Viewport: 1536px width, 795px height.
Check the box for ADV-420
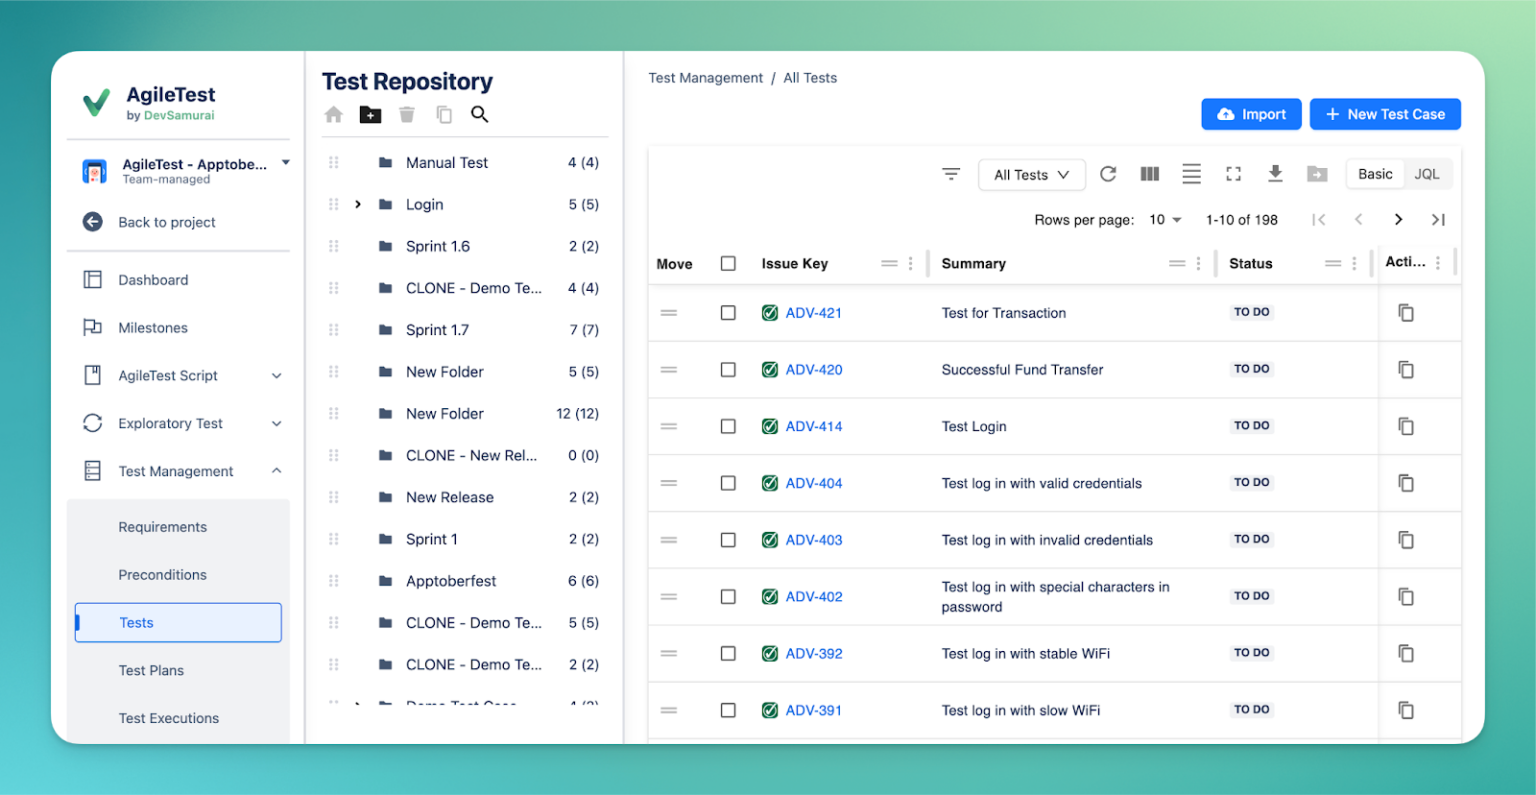pos(728,370)
